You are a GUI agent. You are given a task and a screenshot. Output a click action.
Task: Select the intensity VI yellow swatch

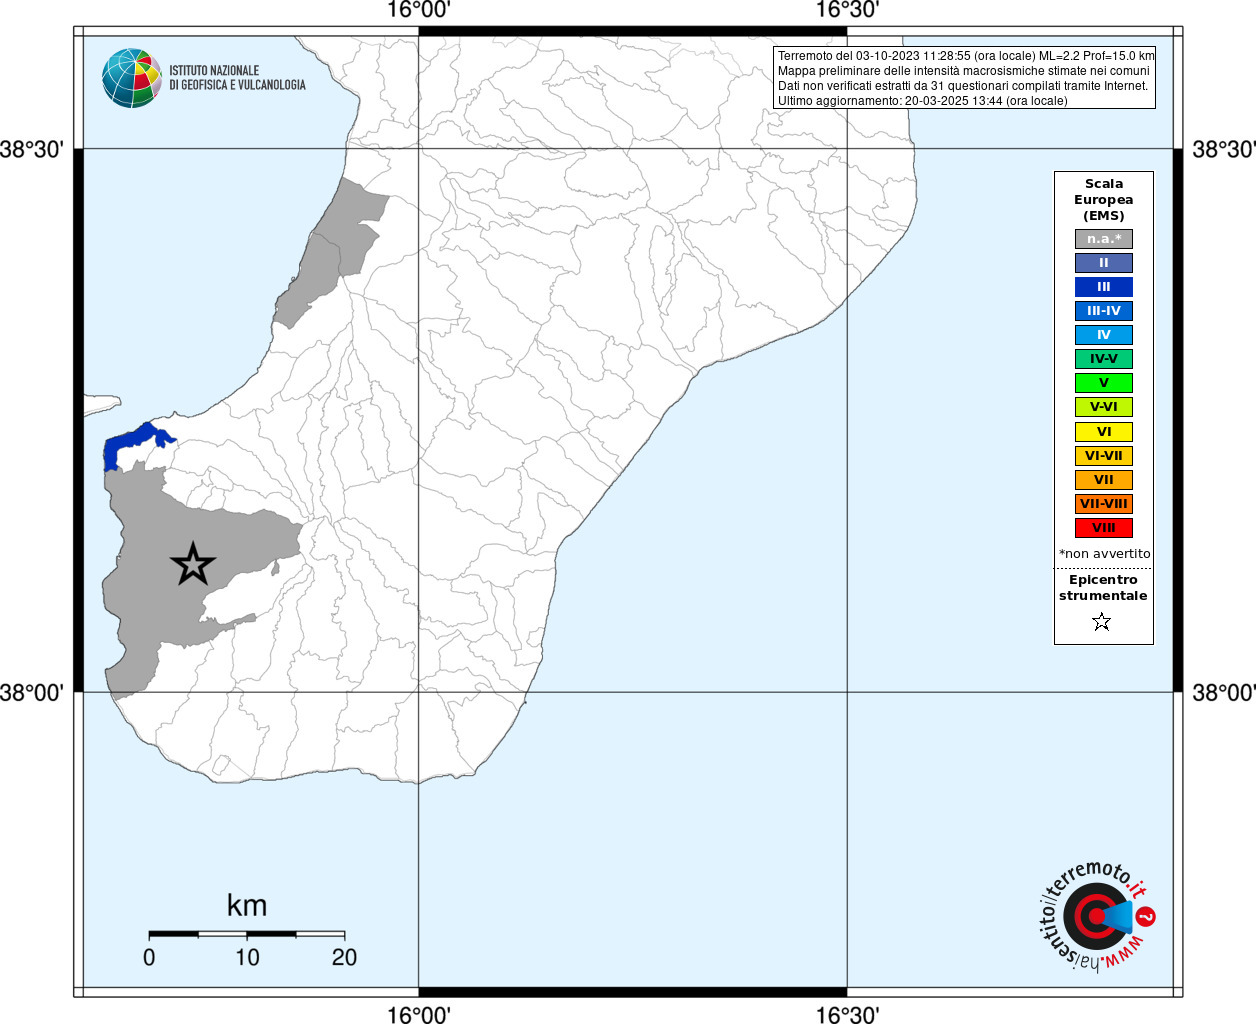[x=1104, y=432]
